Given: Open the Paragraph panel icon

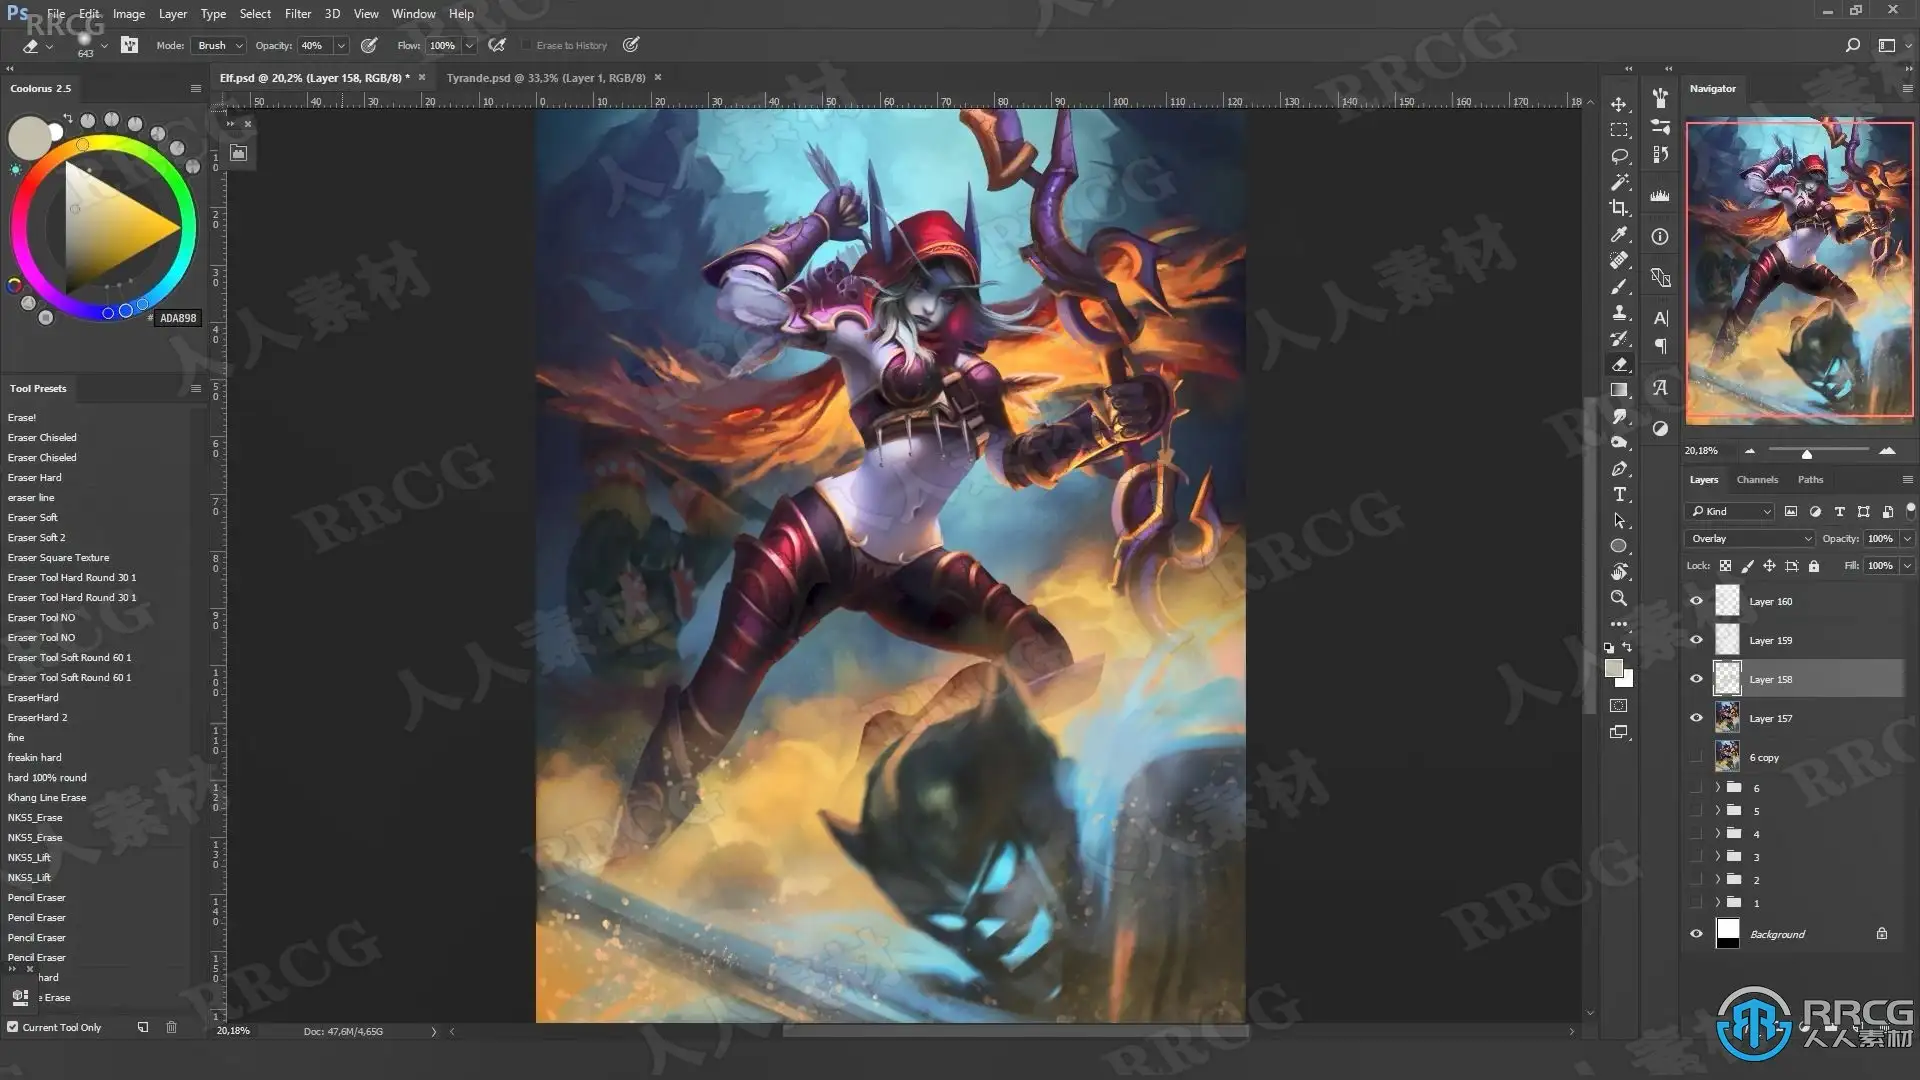Looking at the screenshot, I should click(x=1660, y=346).
